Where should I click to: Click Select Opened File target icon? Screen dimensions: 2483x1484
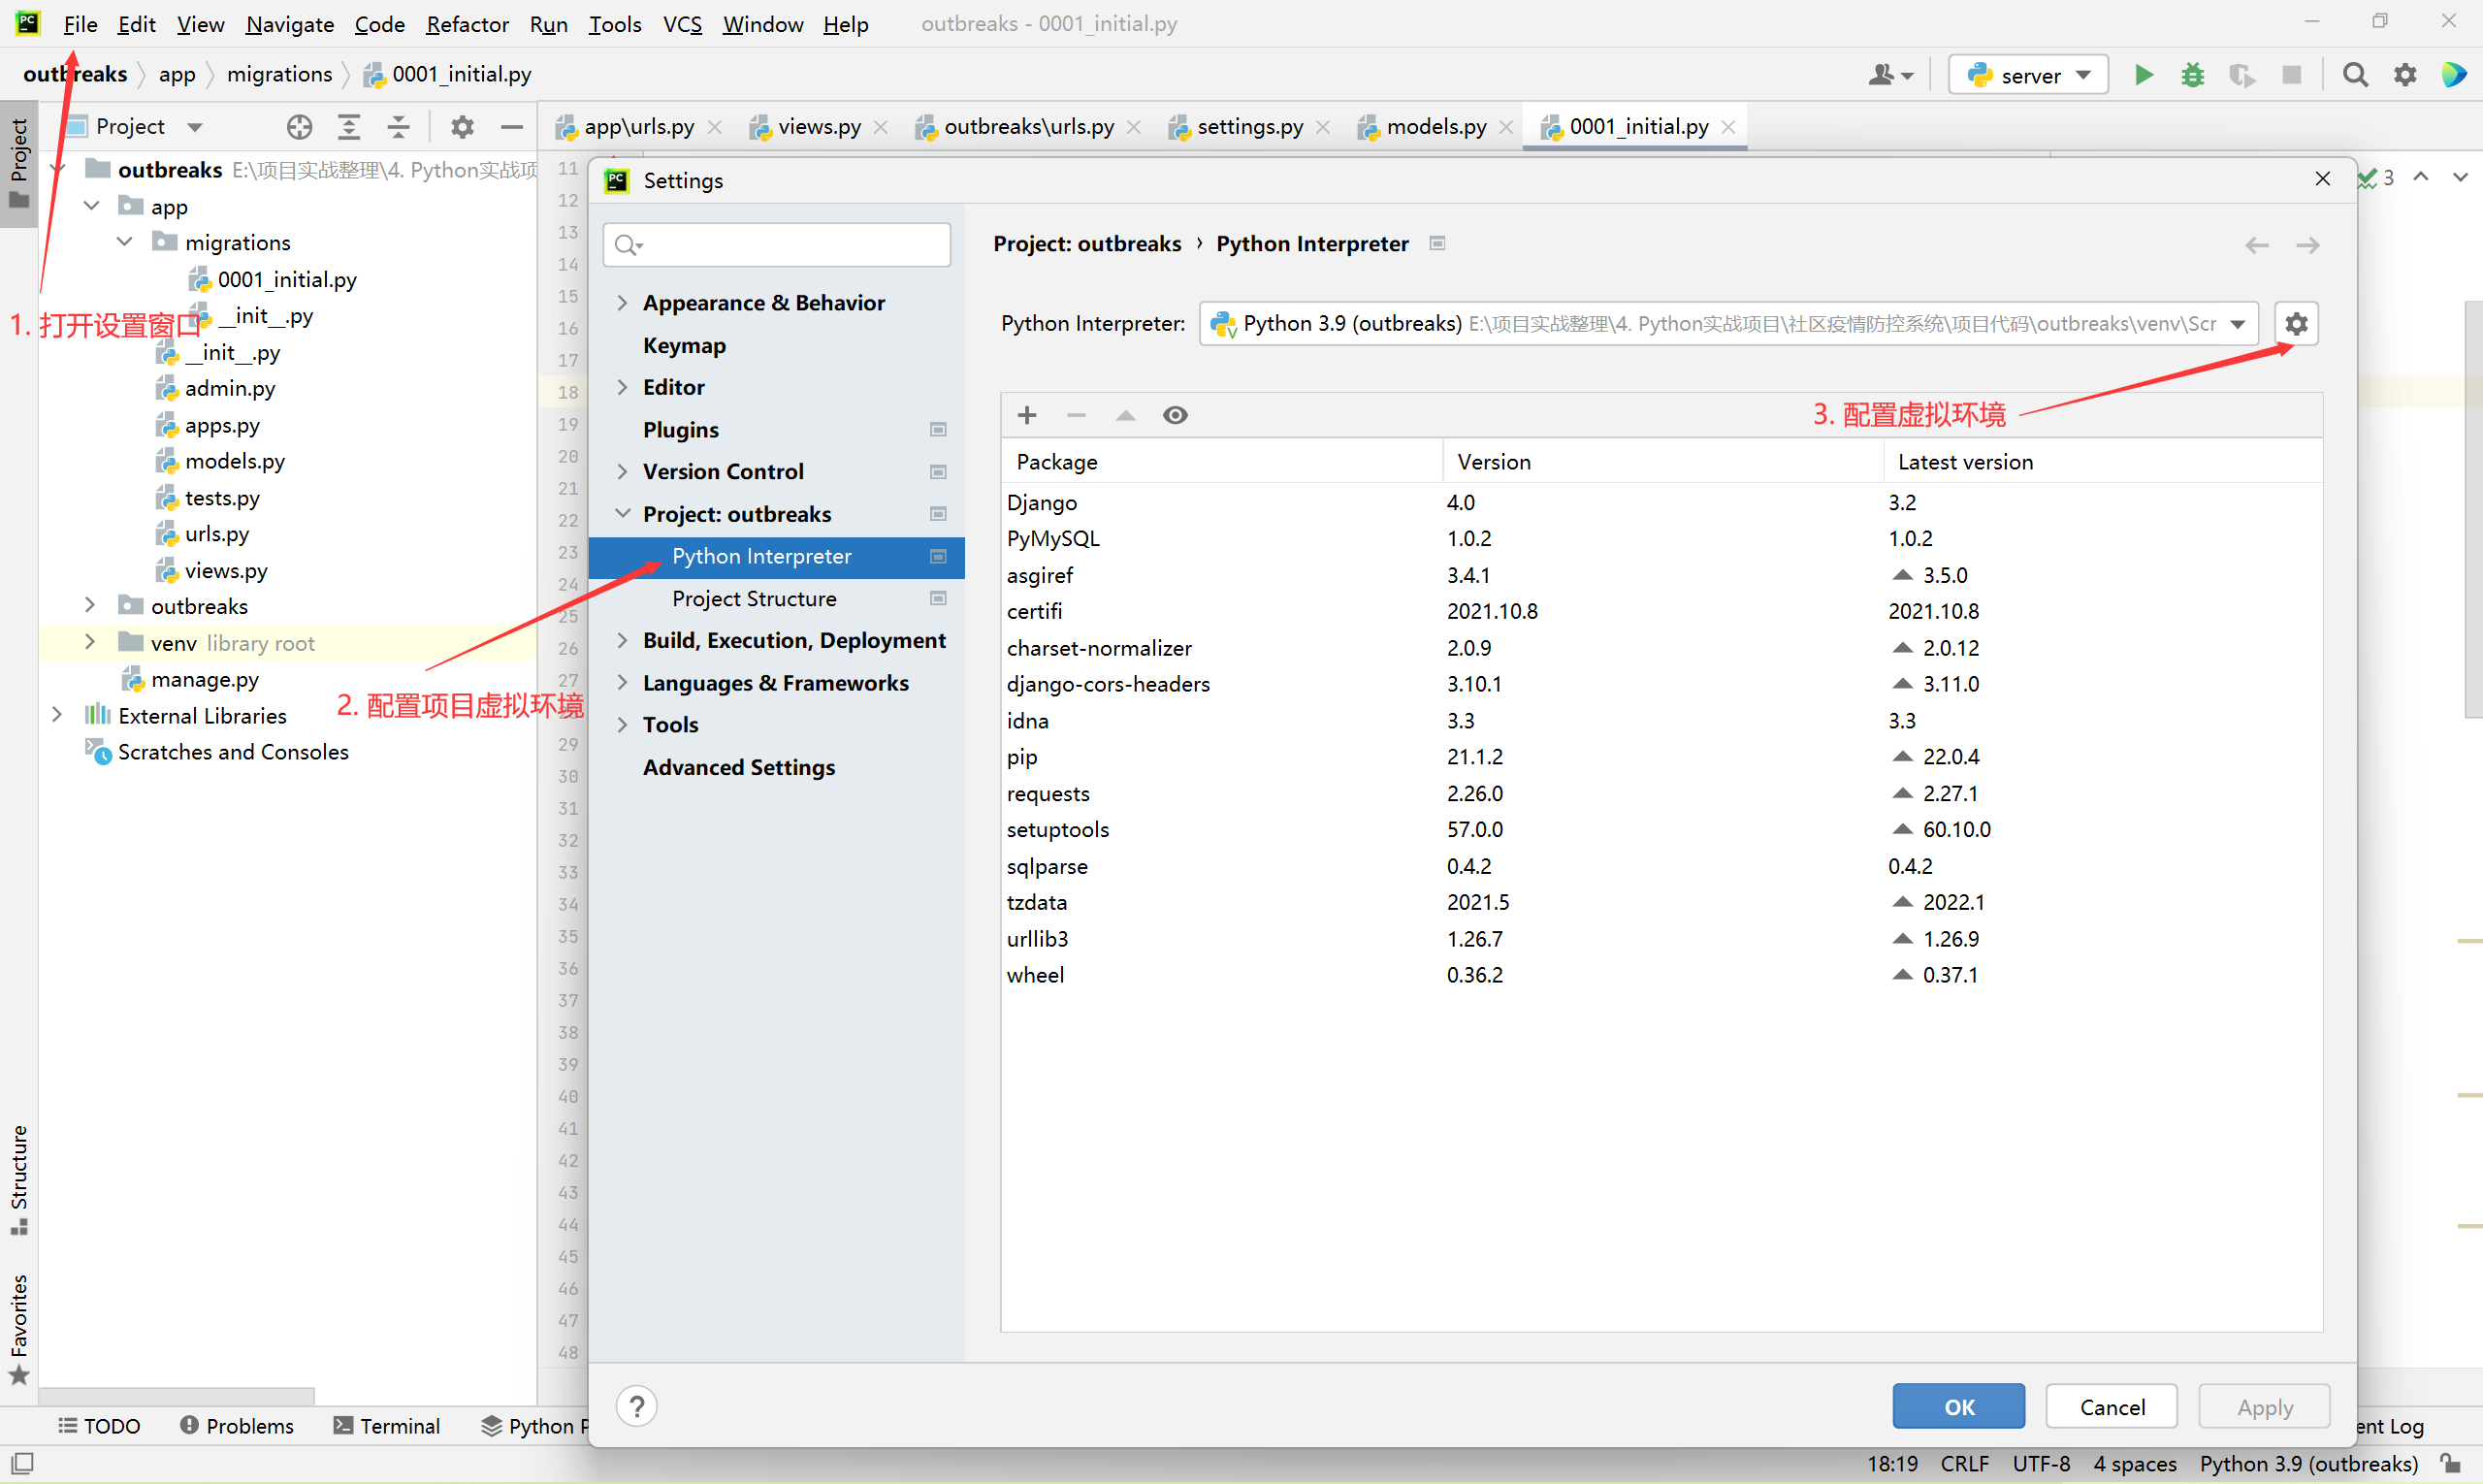(299, 127)
